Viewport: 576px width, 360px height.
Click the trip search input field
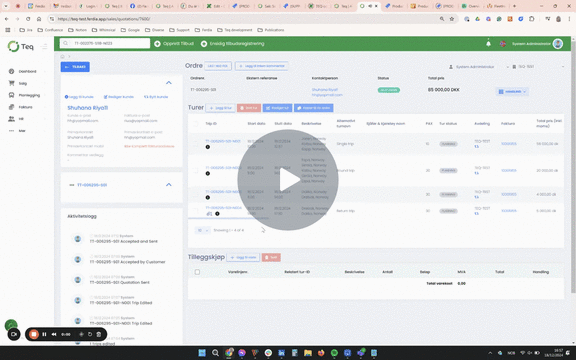pos(105,43)
